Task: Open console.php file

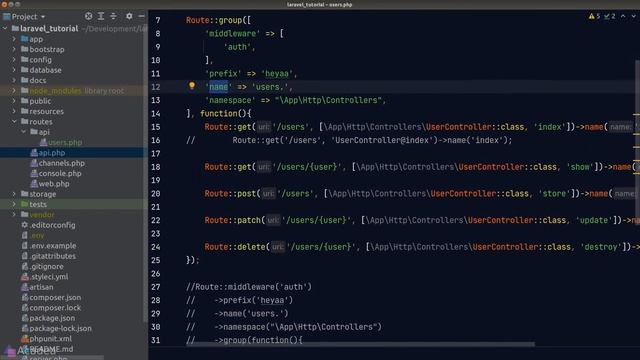Action: pos(60,173)
